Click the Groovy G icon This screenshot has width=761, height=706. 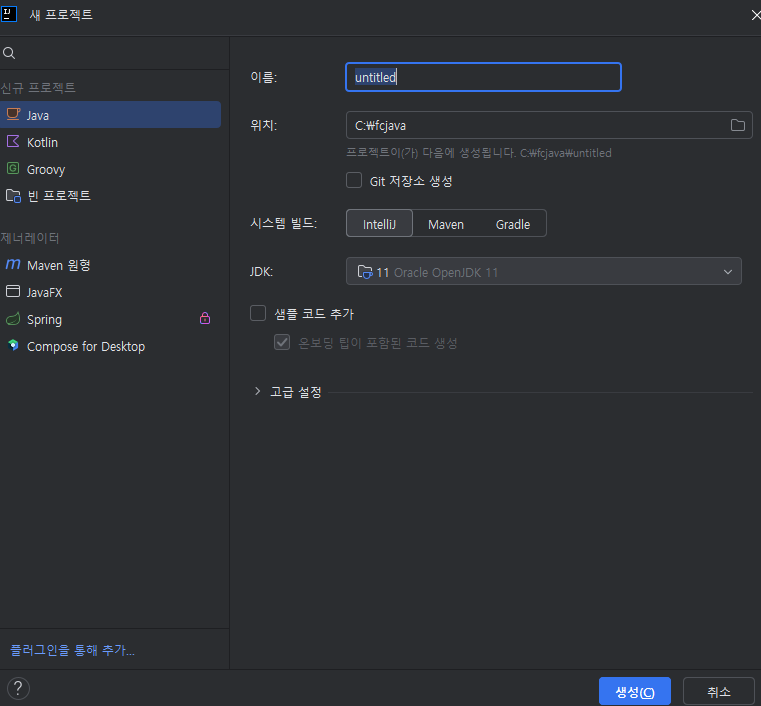tap(13, 168)
